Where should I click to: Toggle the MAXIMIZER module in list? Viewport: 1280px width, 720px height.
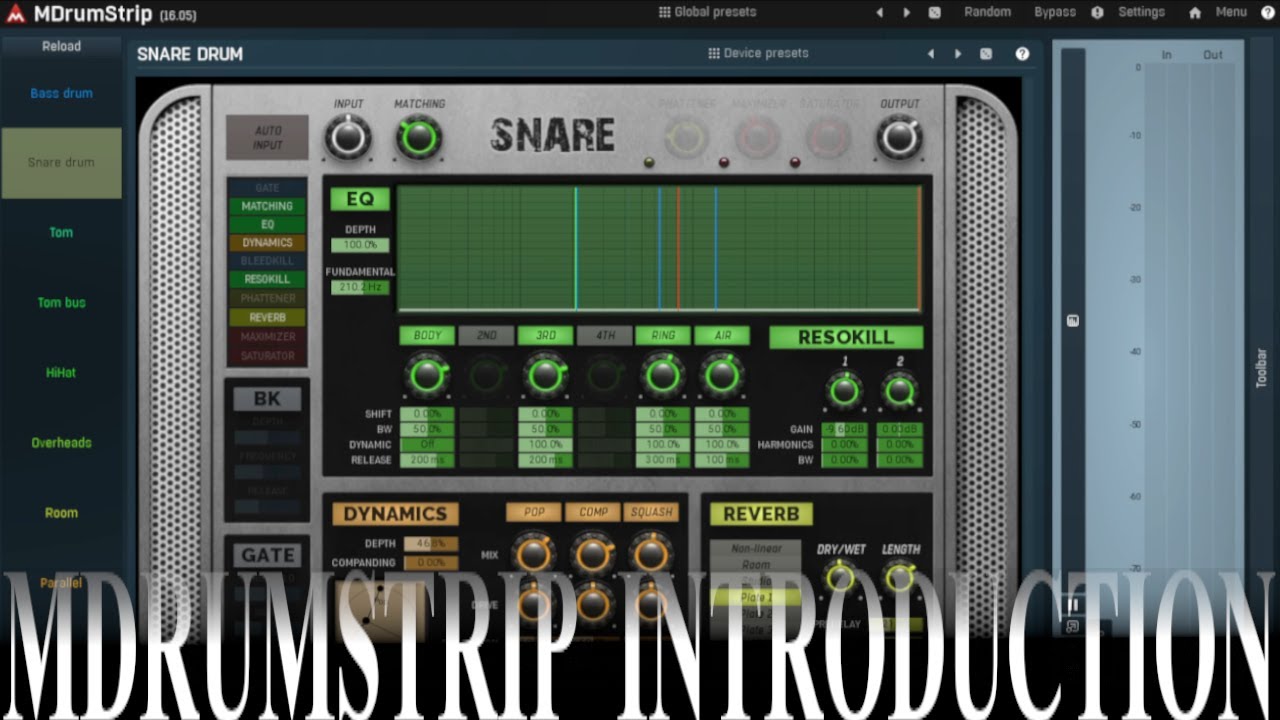(267, 337)
